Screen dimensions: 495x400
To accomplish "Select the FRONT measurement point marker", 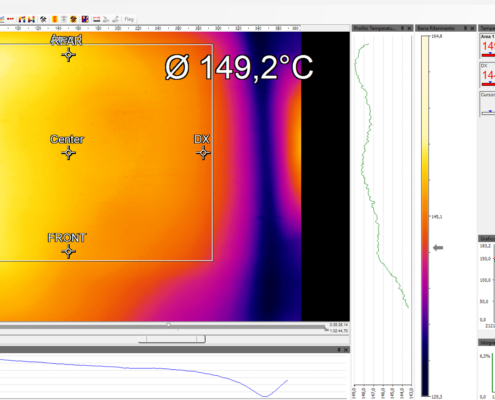I will point(68,252).
